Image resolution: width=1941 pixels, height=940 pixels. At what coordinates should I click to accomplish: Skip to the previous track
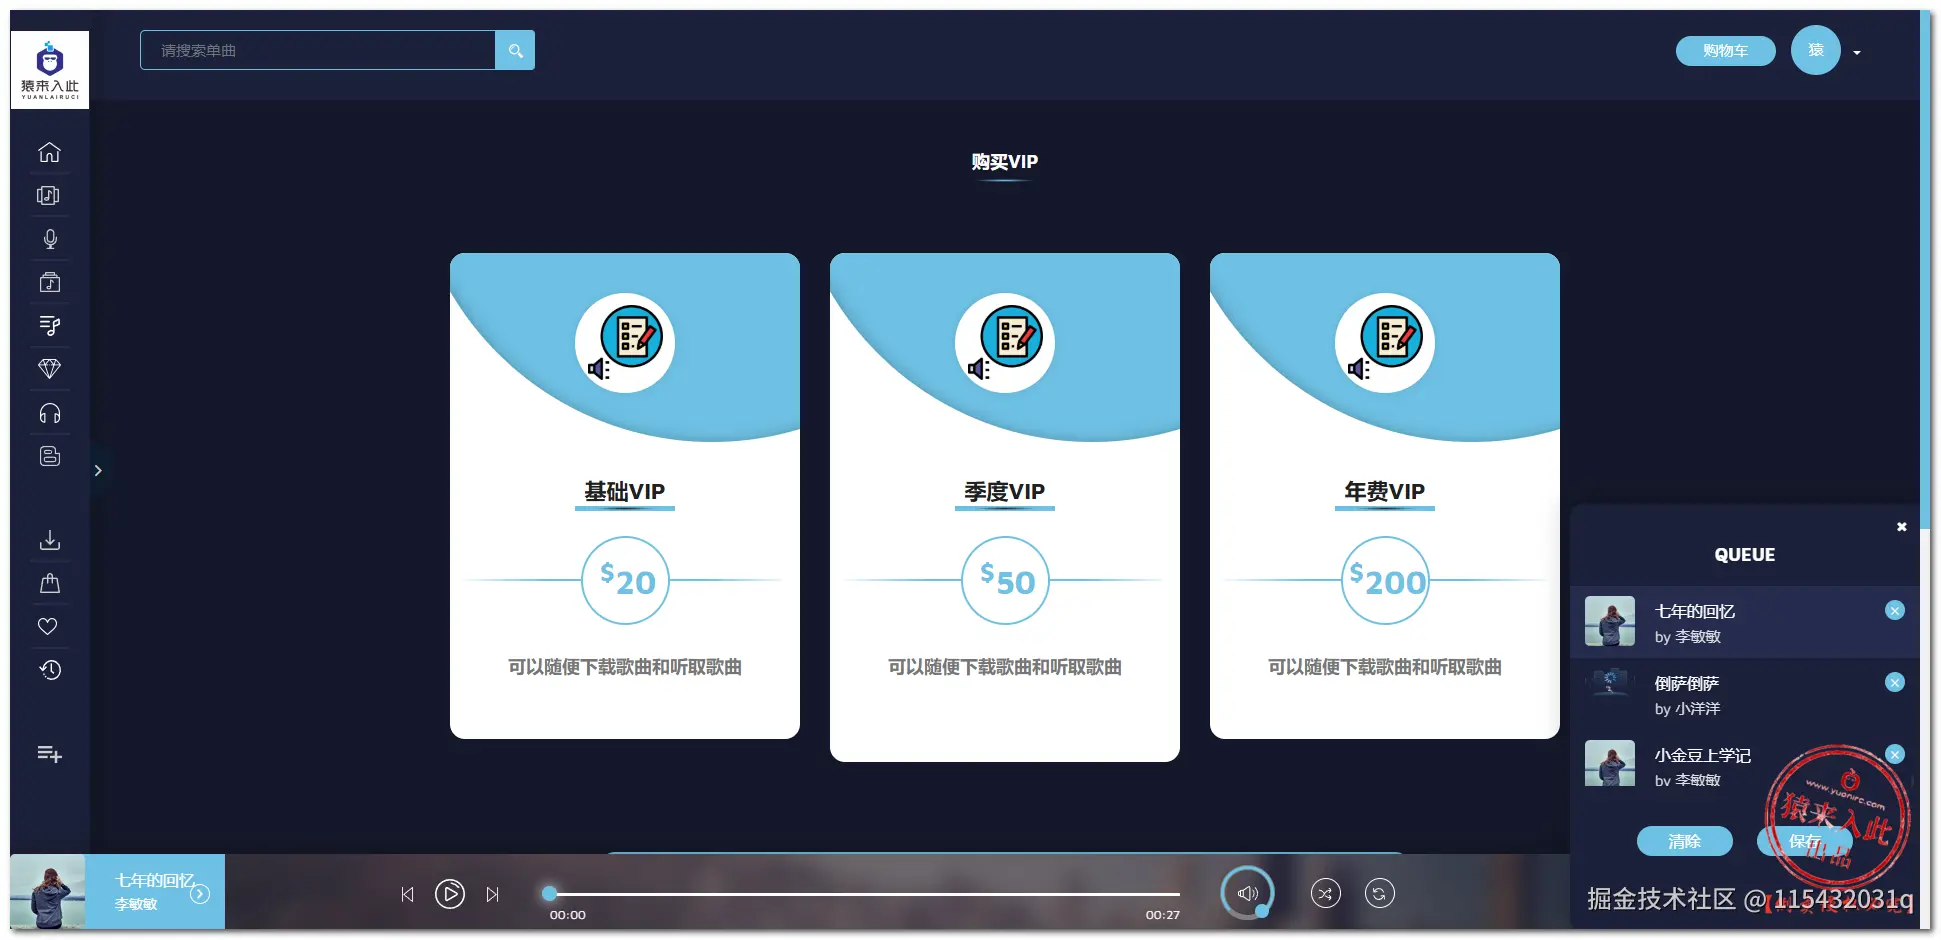407,894
